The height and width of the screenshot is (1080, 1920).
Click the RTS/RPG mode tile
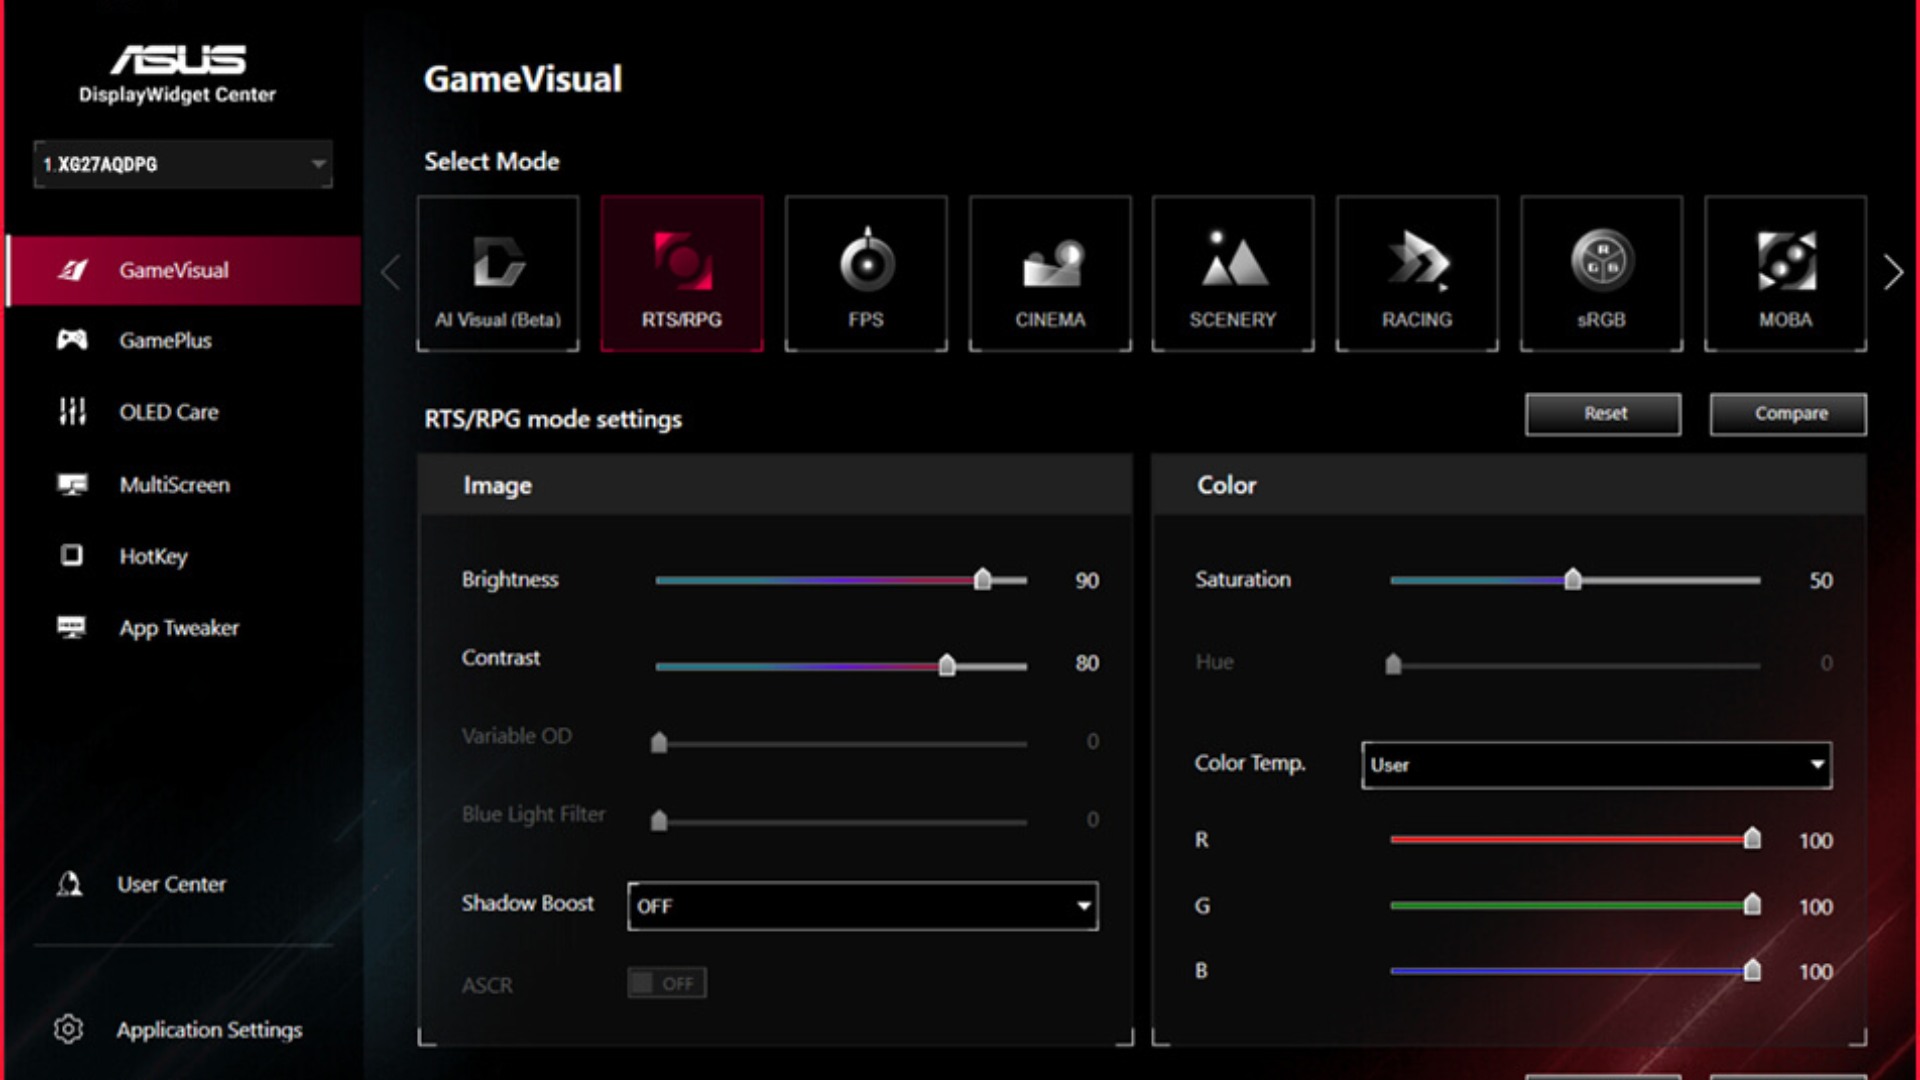click(683, 272)
